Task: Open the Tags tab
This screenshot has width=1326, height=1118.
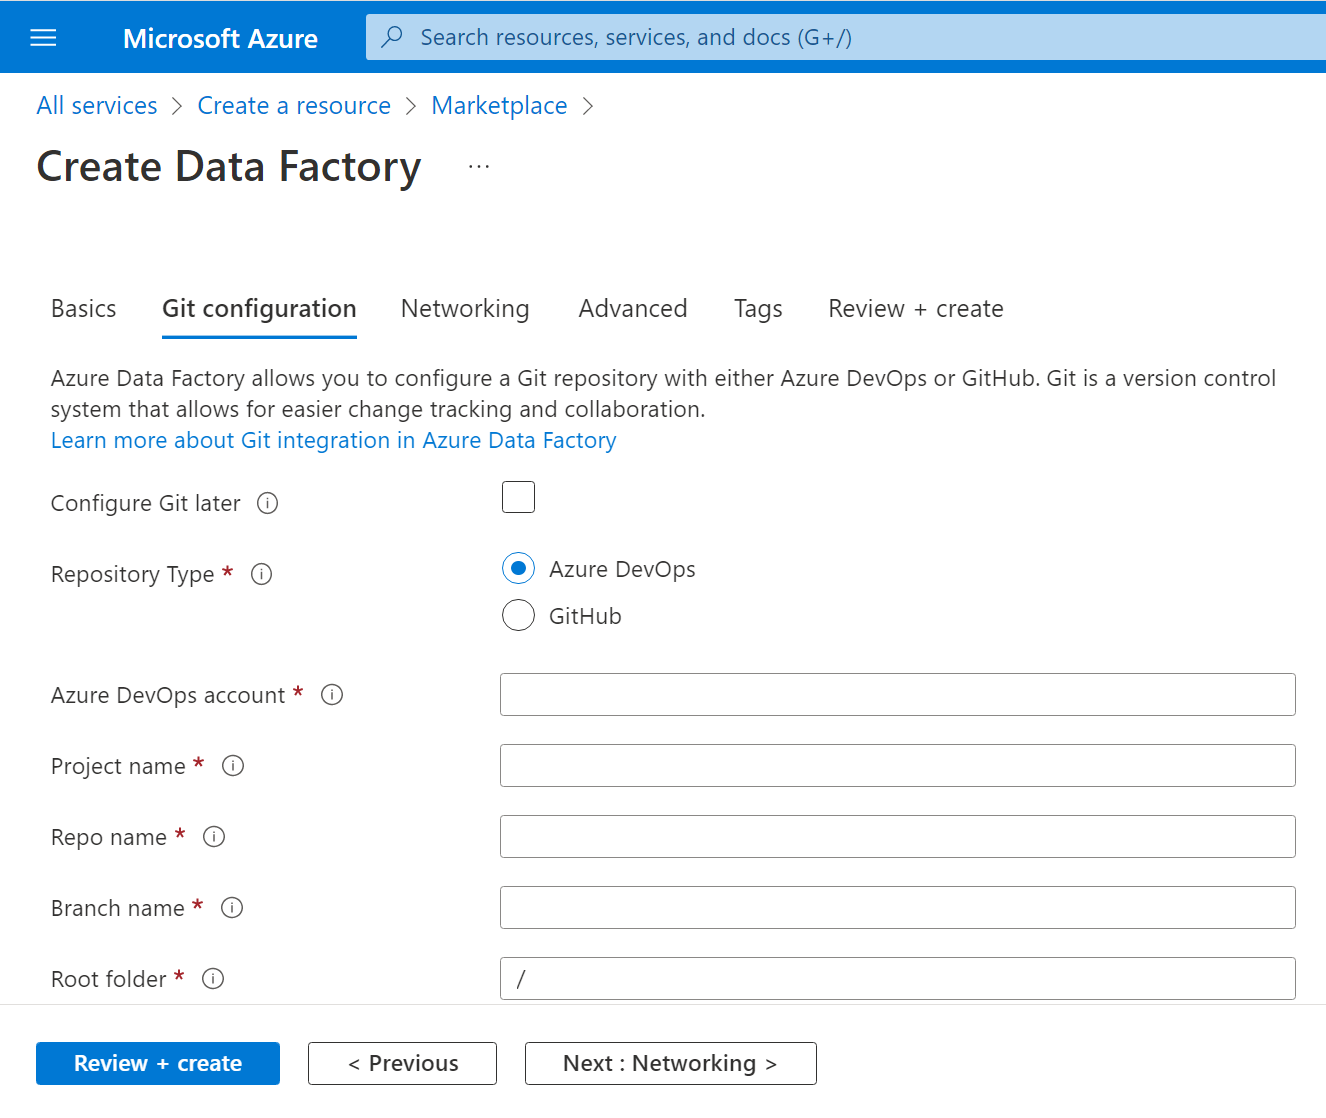Action: 758,309
